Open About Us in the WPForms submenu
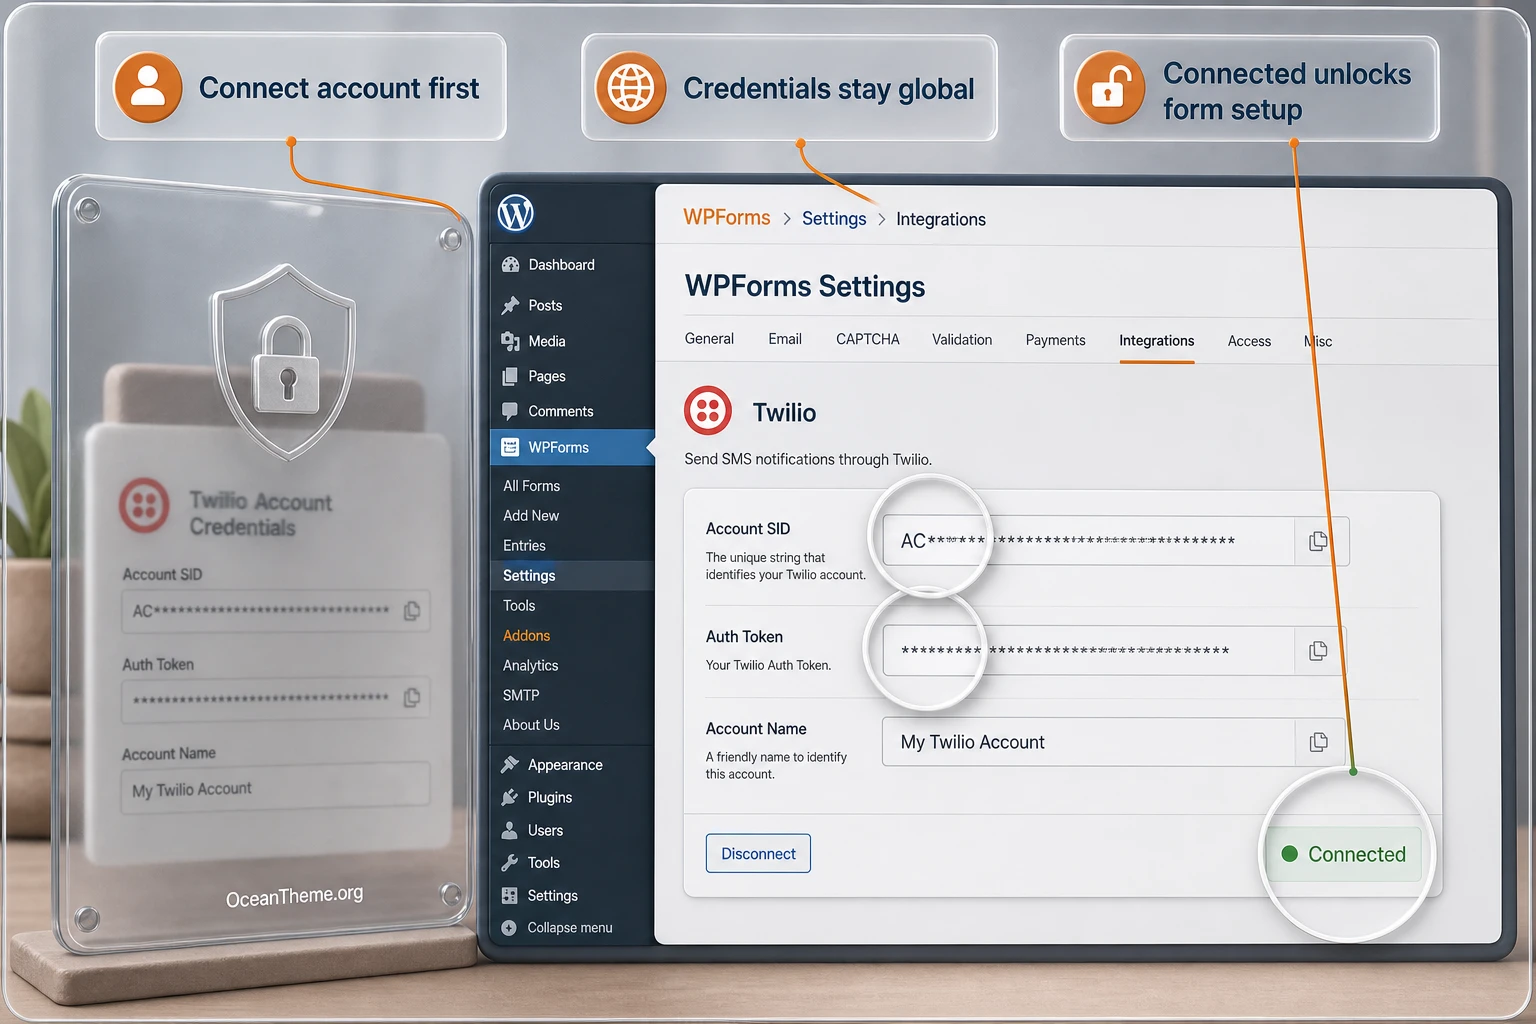Viewport: 1536px width, 1024px height. pyautogui.click(x=531, y=725)
